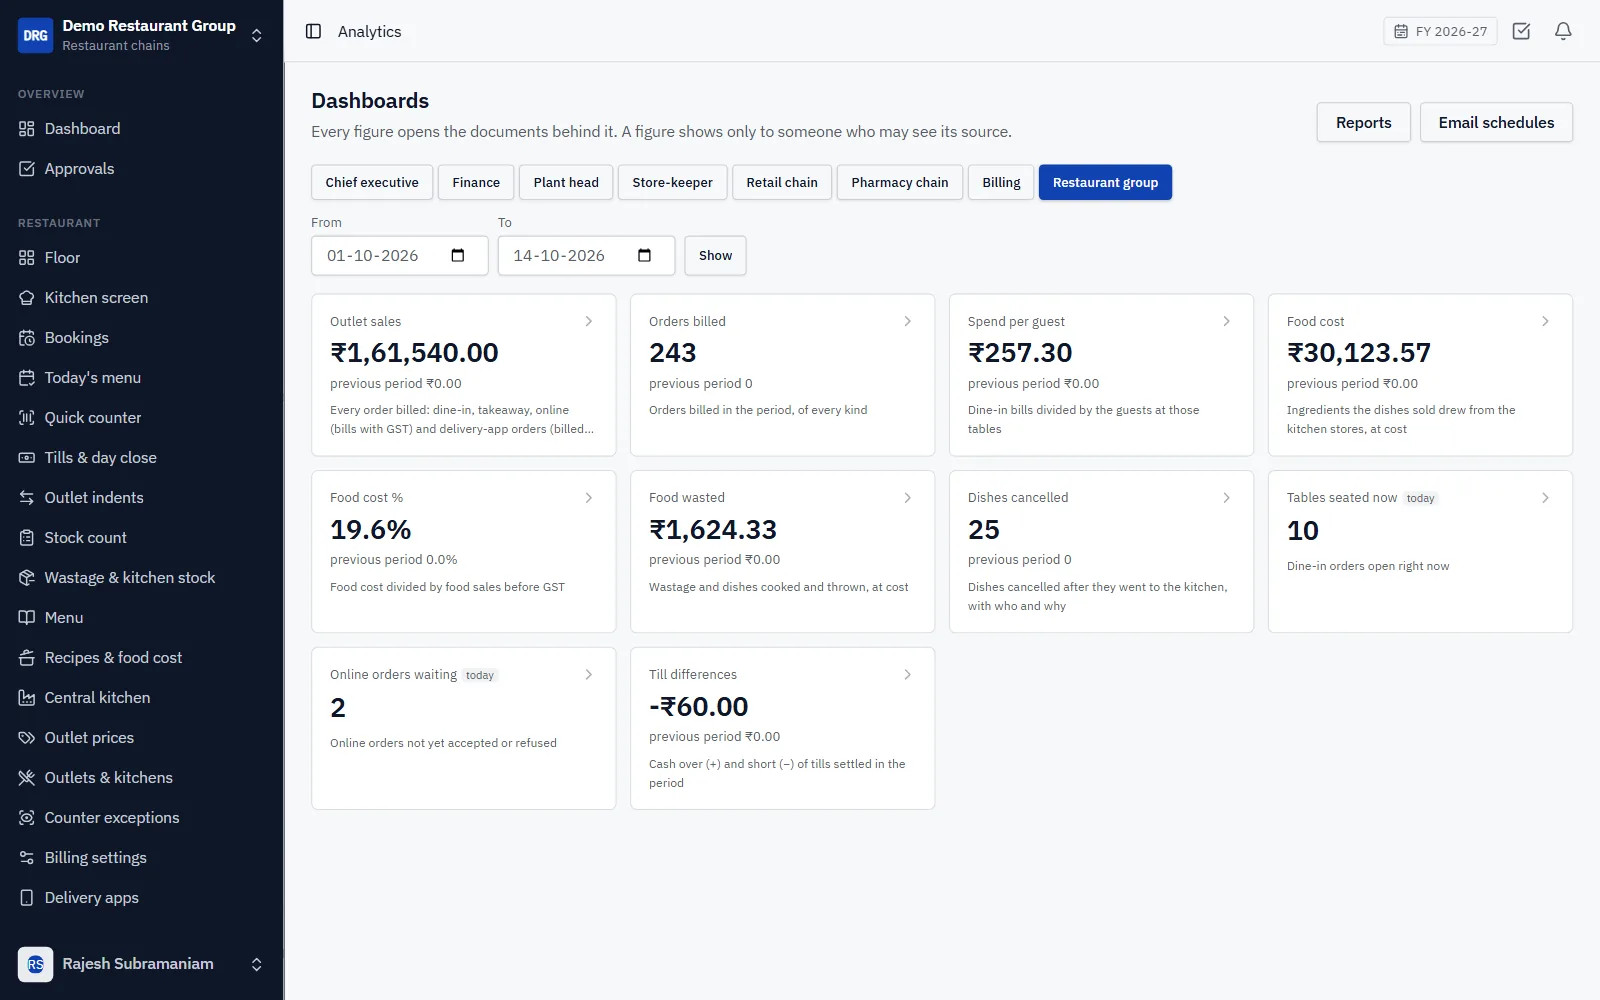
Task: Open Today's menu in sidebar
Action: (x=141, y=378)
